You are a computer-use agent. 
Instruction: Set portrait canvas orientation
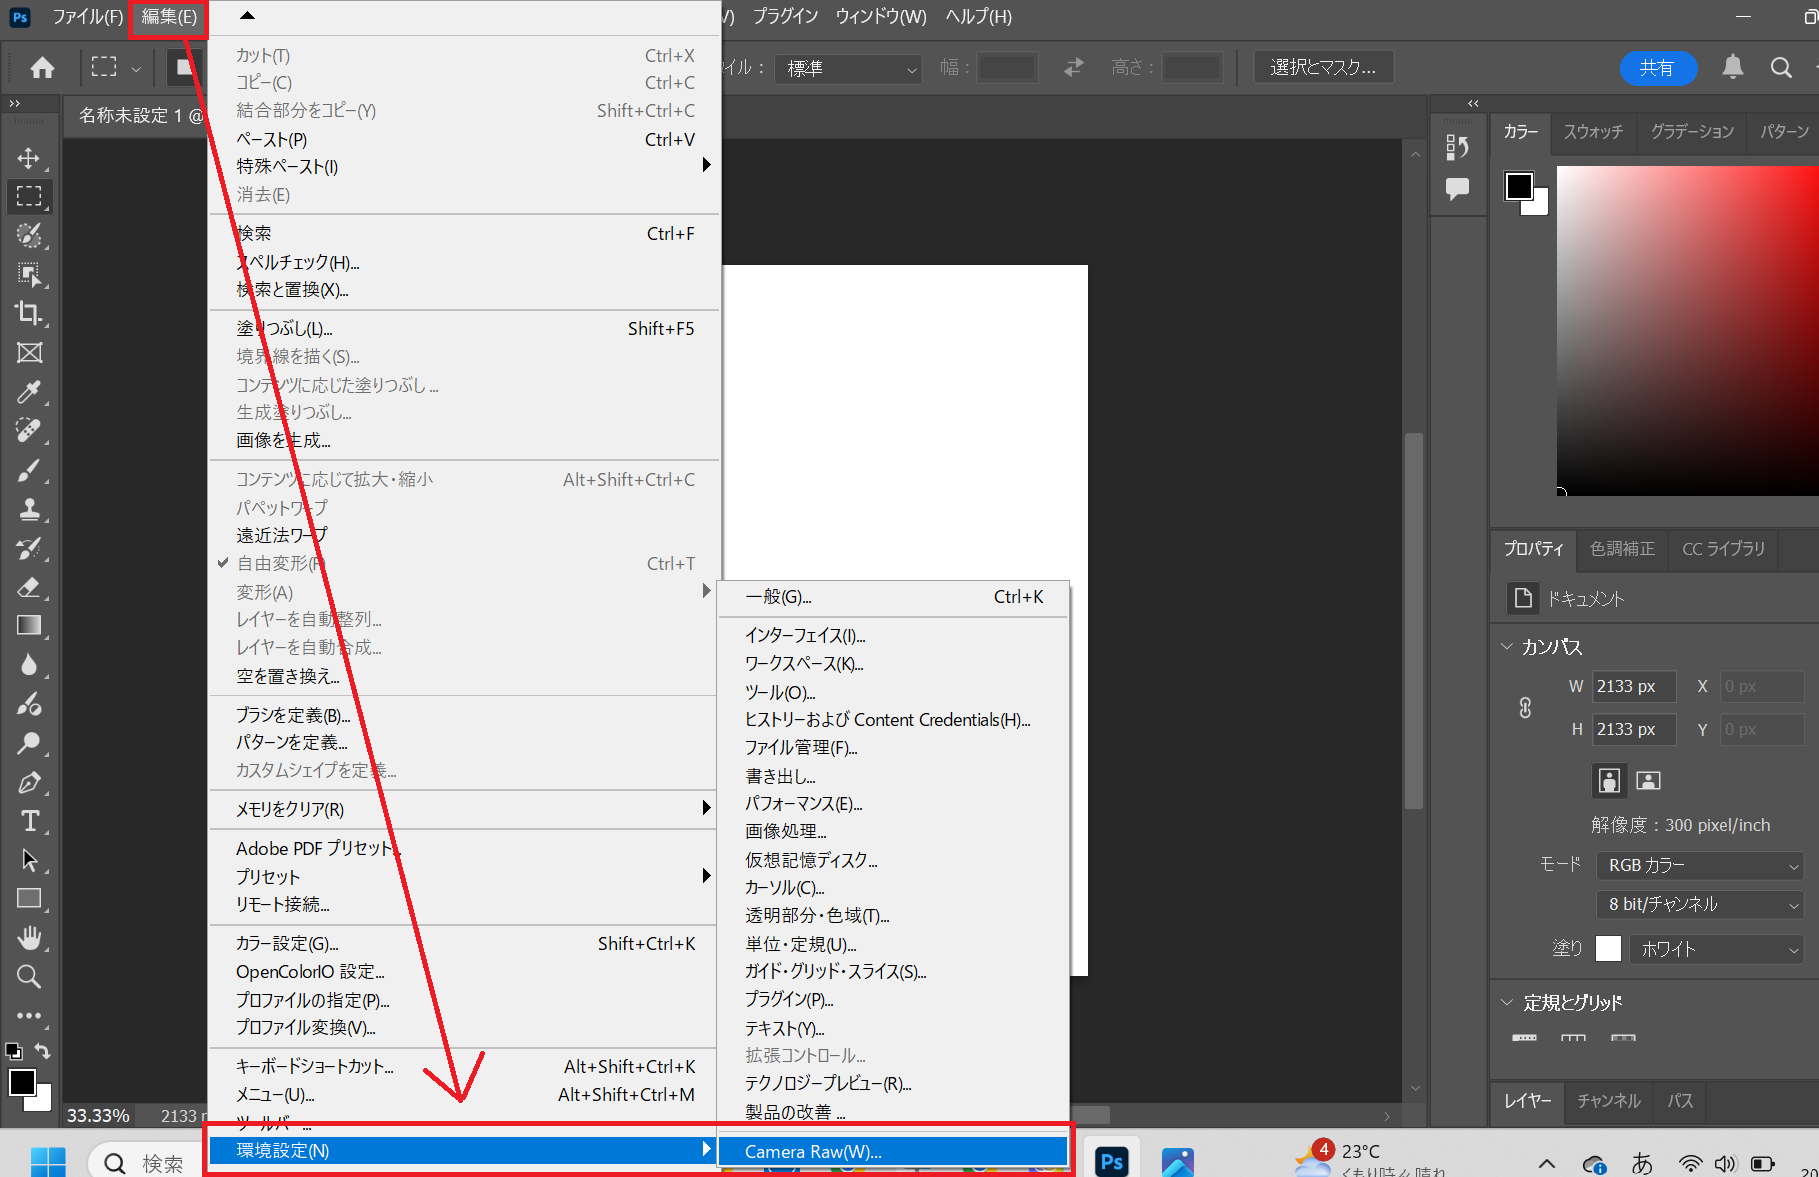pos(1608,780)
